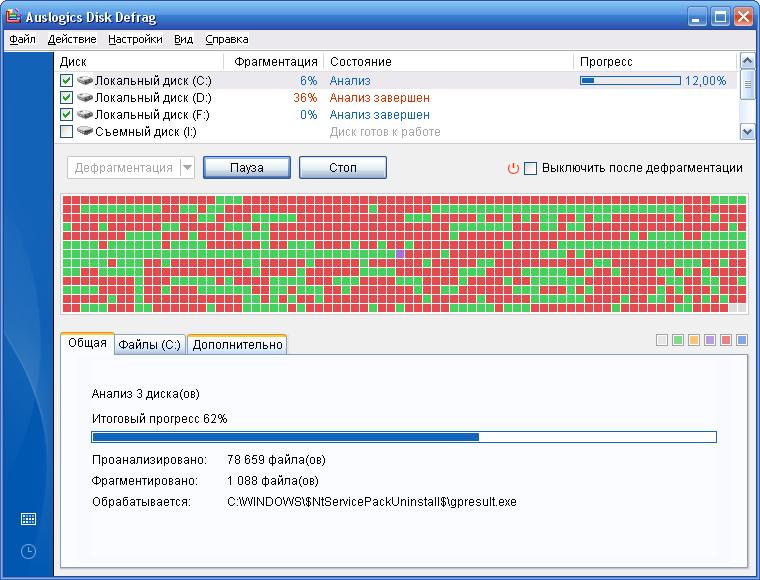Open the scheduler clock sidebar icon
Viewport: 760px width, 580px height.
[x=29, y=551]
